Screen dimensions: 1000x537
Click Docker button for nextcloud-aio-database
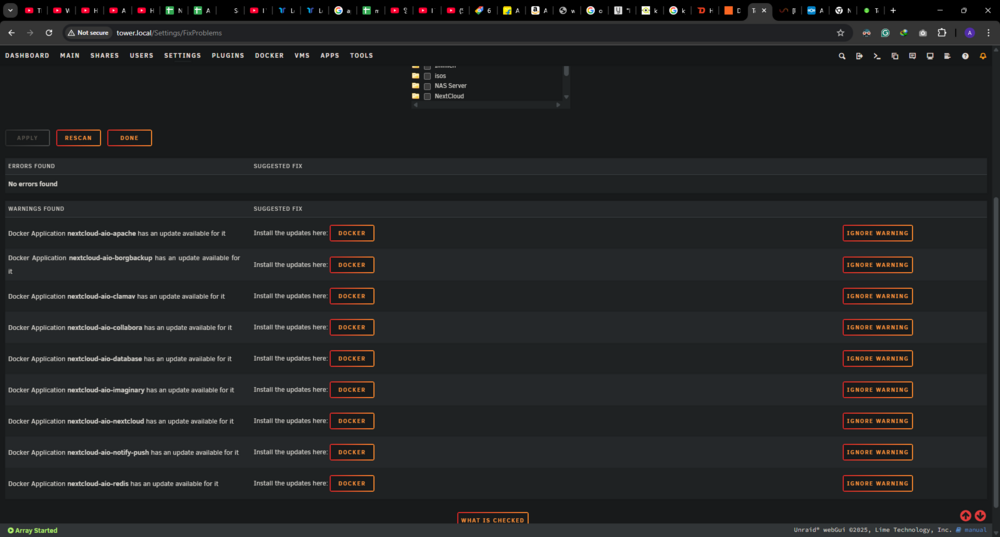tap(352, 358)
